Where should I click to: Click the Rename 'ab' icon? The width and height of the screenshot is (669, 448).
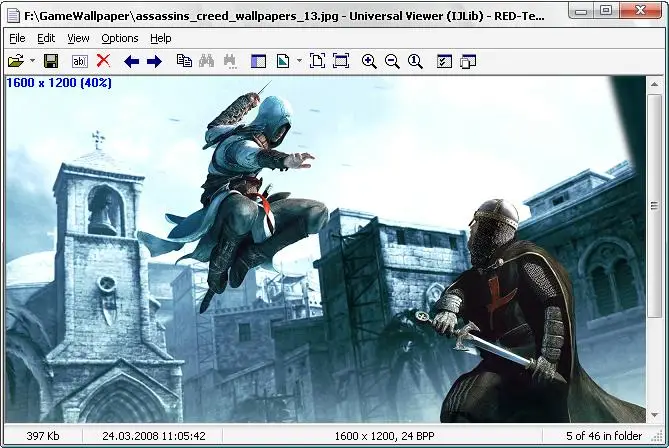coord(80,61)
